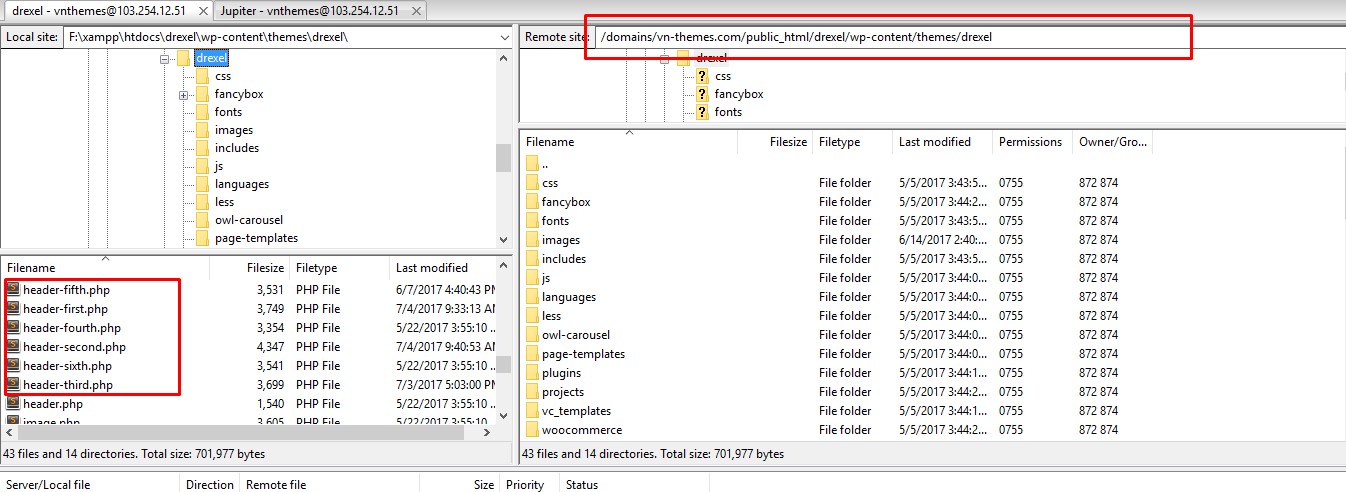This screenshot has width=1346, height=492.
Task: Click into the Remote site path field
Action: pos(890,37)
